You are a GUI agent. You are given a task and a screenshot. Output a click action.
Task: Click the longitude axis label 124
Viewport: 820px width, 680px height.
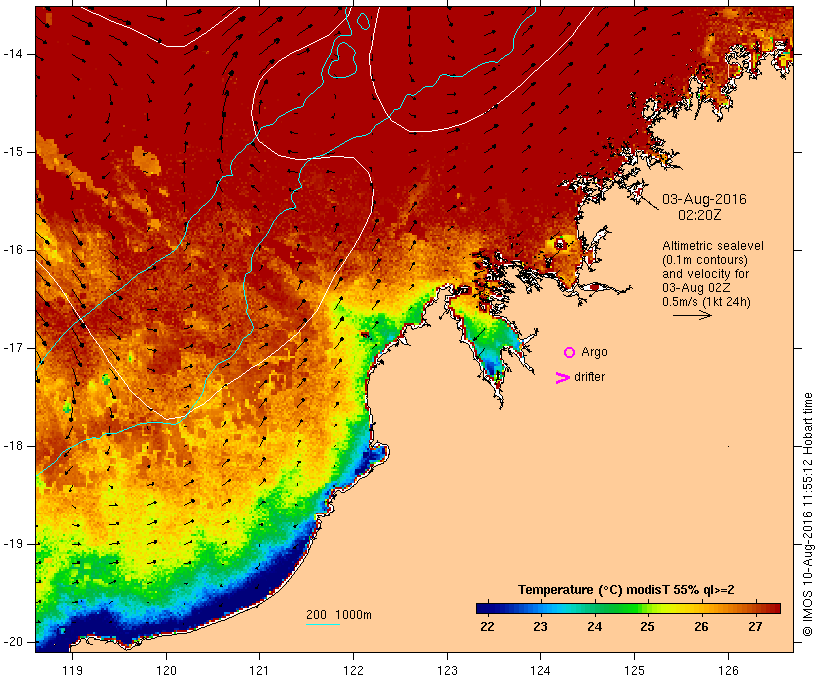click(540, 671)
